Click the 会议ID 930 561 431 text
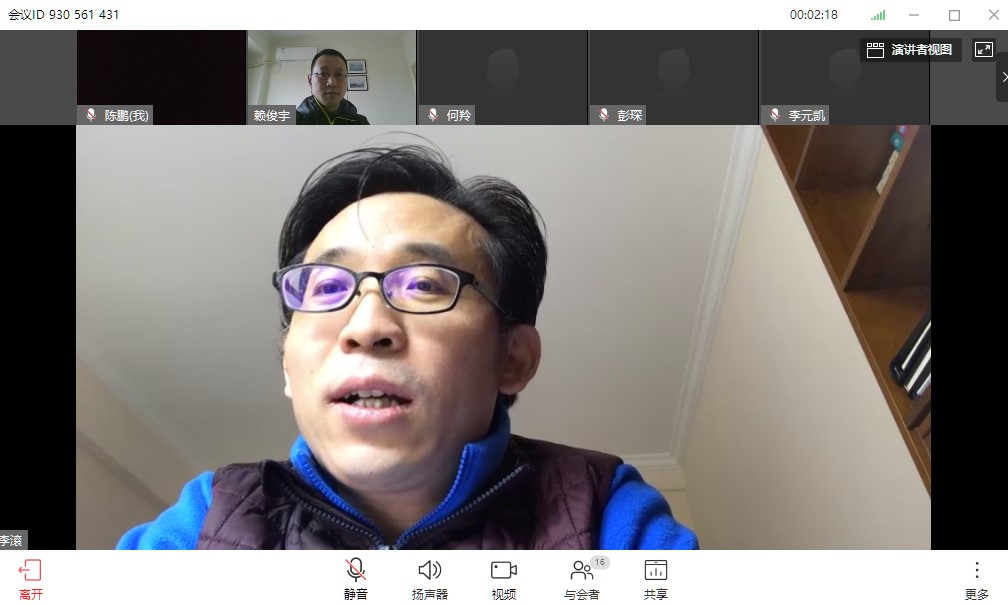 [x=64, y=14]
